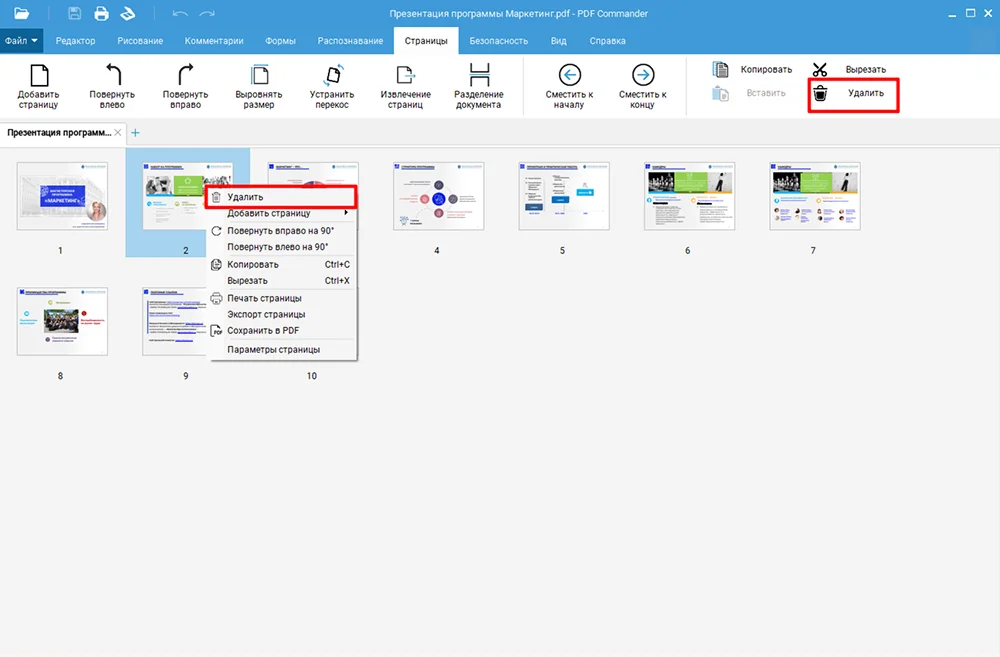Screen dimensions: 1000x657
Task: Add new document tab with plus button
Action: tap(135, 132)
